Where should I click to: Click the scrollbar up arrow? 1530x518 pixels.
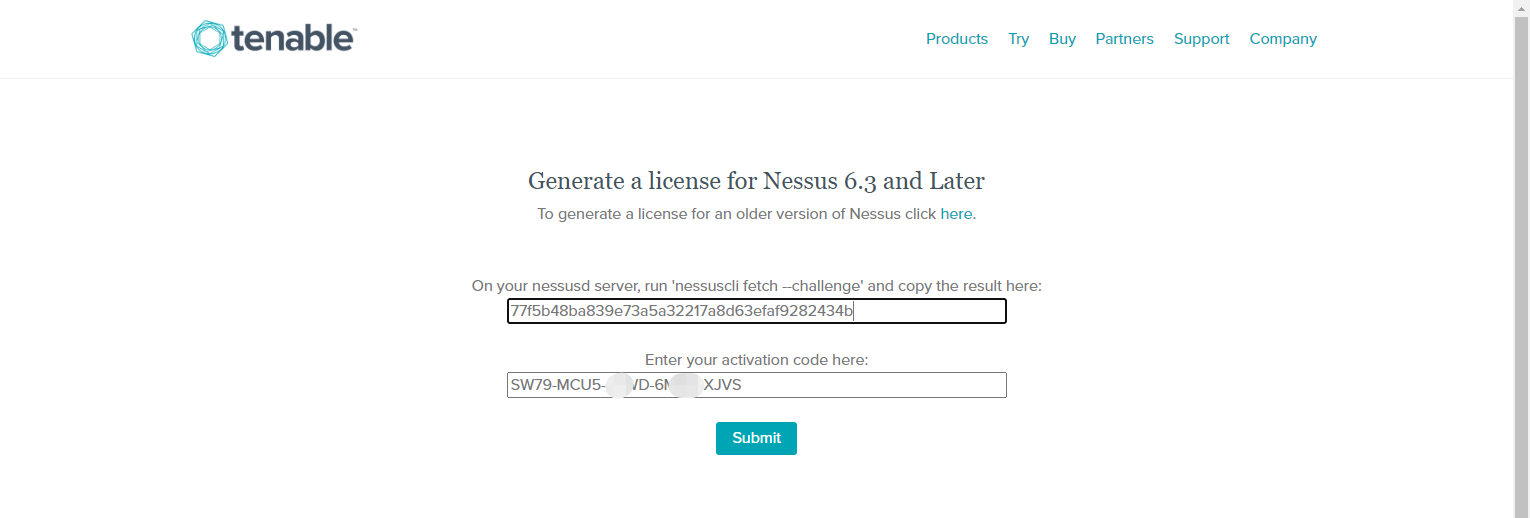pos(1521,7)
